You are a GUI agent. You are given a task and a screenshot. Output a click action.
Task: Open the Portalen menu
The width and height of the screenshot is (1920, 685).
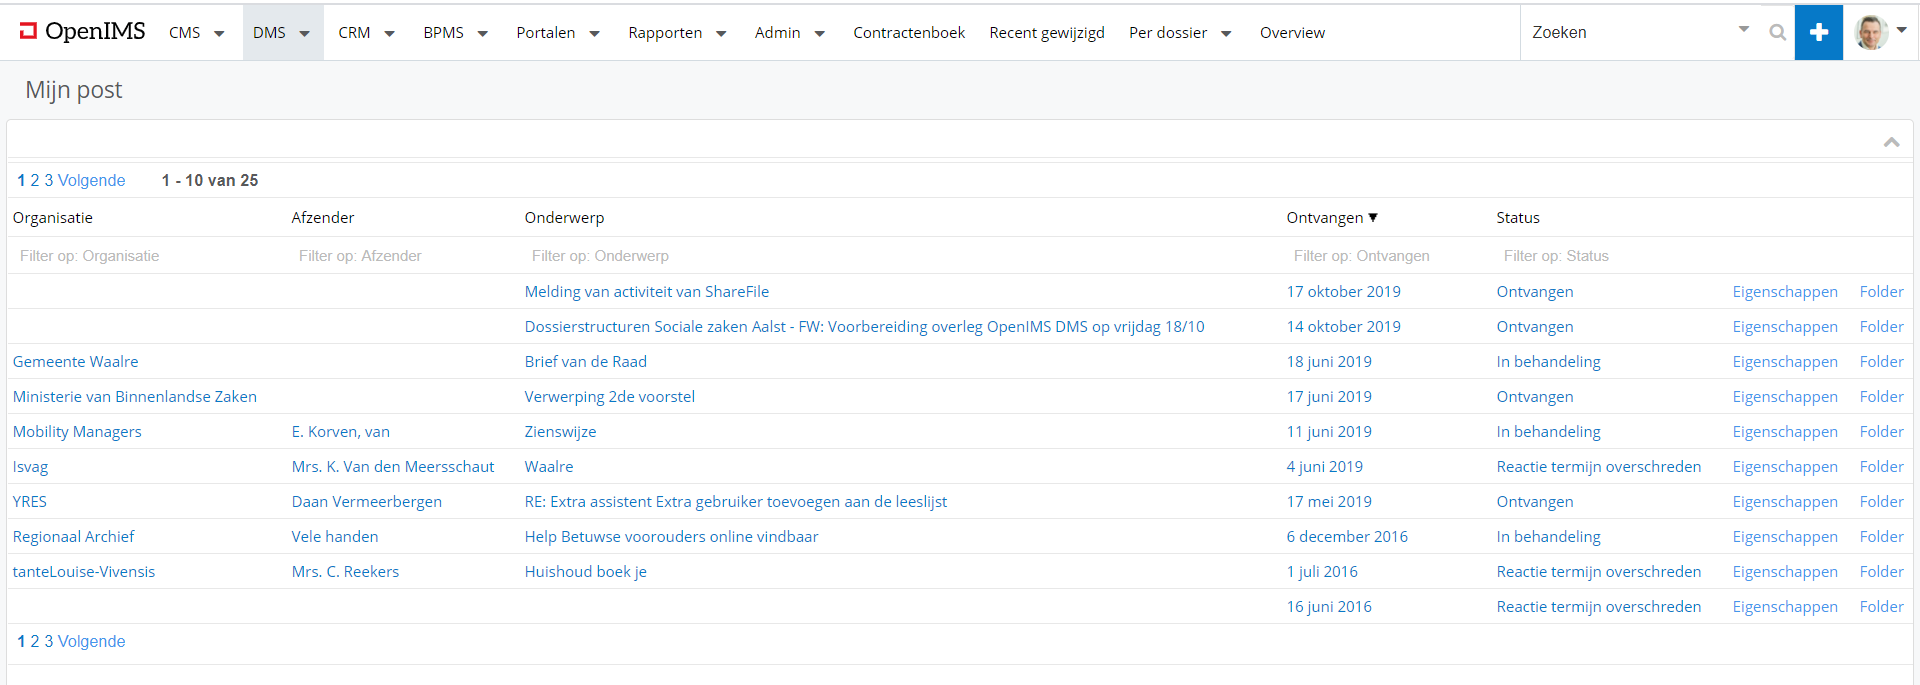click(x=558, y=33)
